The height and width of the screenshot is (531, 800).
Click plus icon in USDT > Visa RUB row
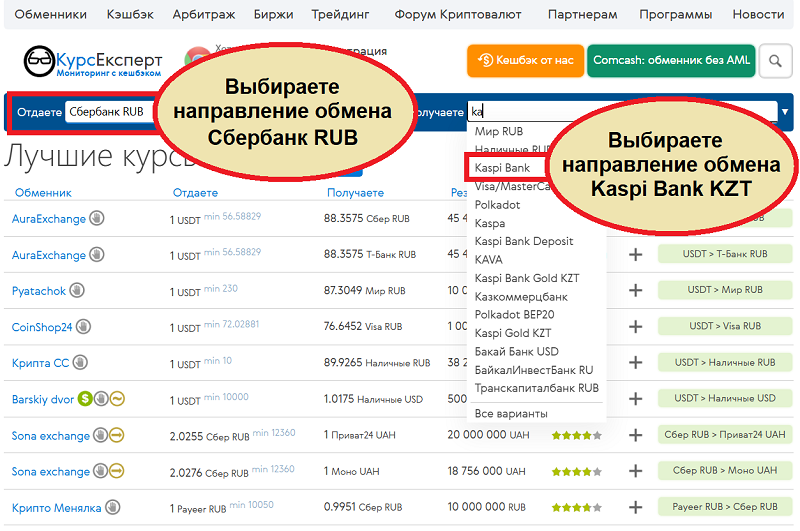(635, 326)
